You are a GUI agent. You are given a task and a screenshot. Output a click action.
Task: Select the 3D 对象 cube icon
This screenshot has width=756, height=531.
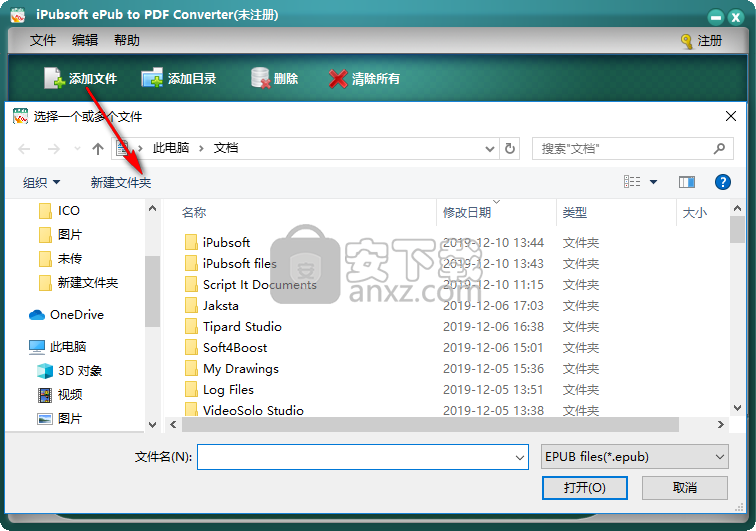point(45,371)
